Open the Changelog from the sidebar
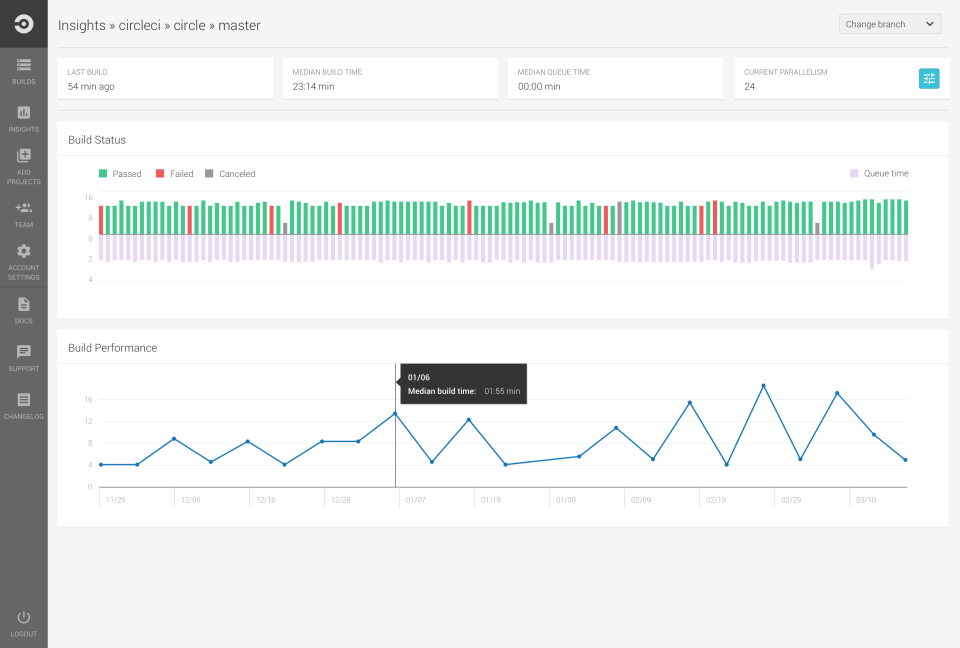Image resolution: width=960 pixels, height=648 pixels. [23, 404]
